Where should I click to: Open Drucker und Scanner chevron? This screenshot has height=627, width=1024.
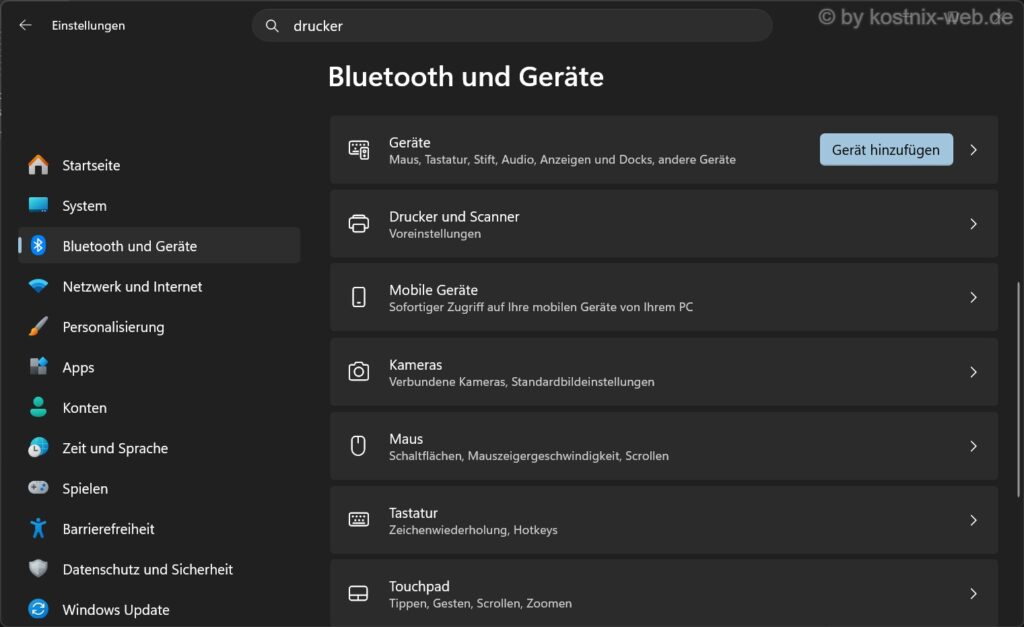[973, 224]
